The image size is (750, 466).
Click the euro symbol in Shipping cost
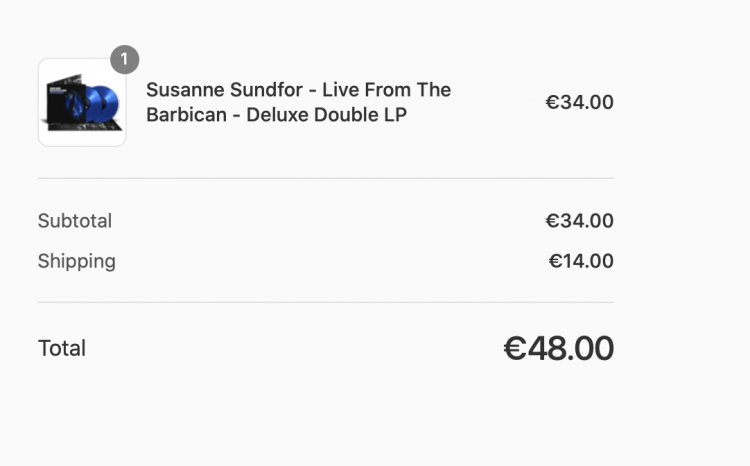[555, 261]
